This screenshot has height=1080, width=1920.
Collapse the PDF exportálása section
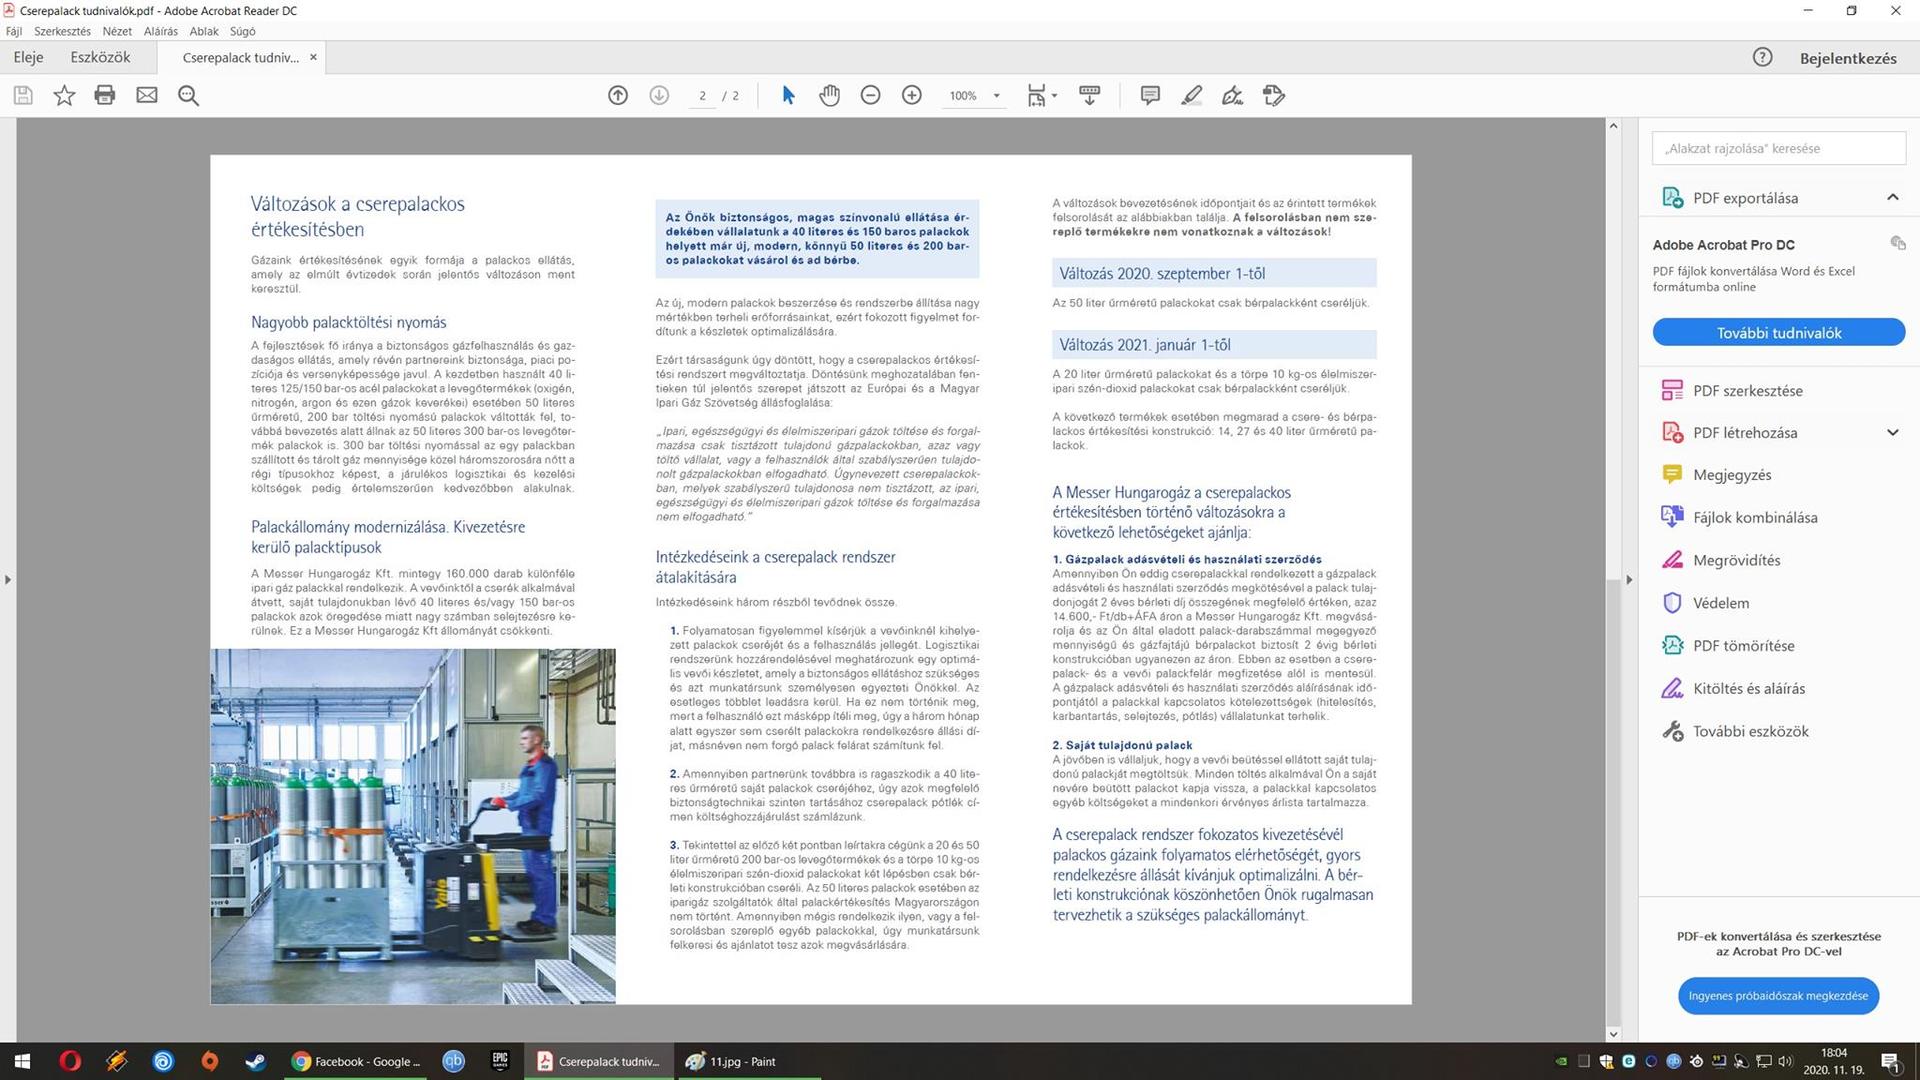click(1892, 198)
